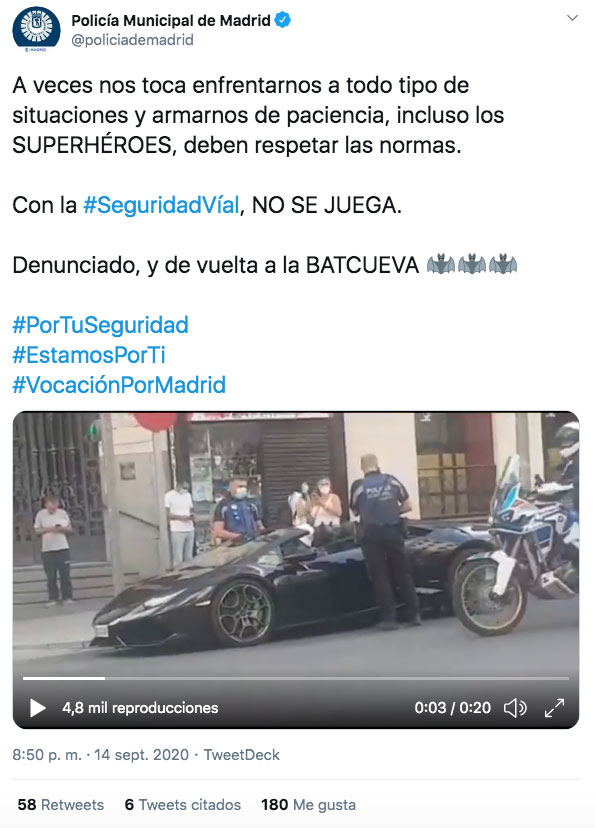View the 6 Tweets citados list
The height and width of the screenshot is (828, 595).
pos(183,805)
